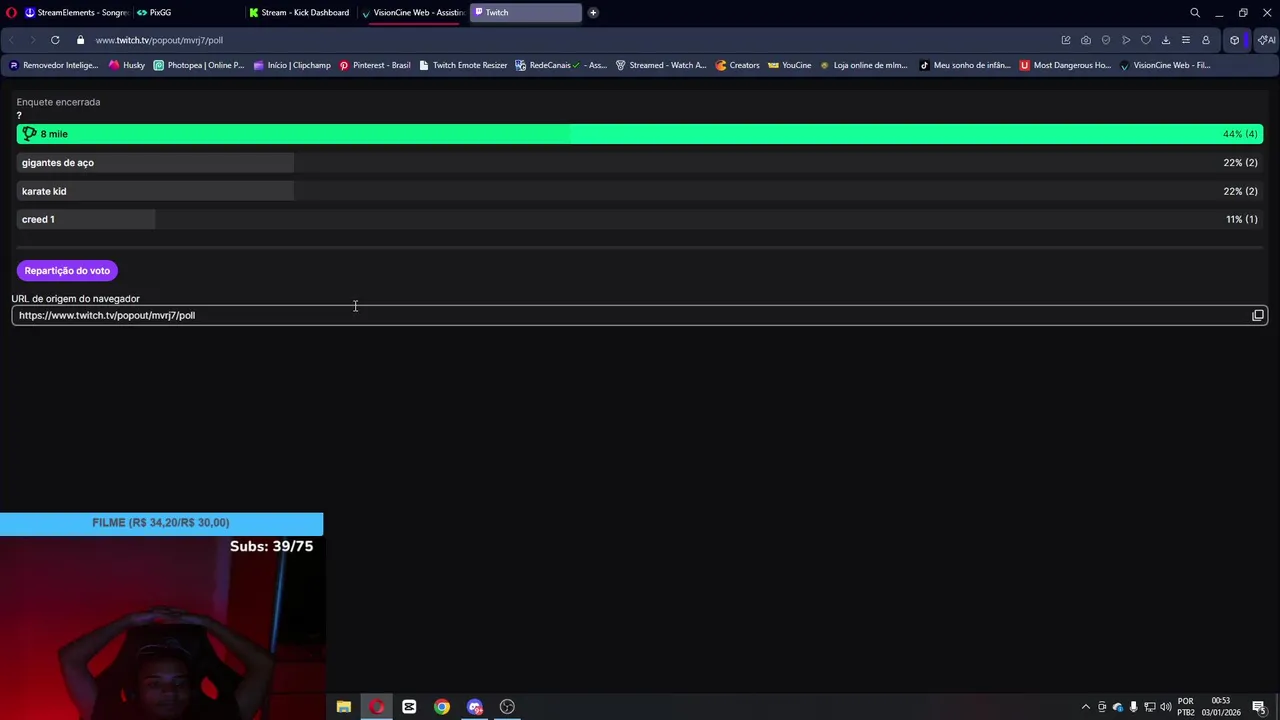This screenshot has height=720, width=1280.
Task: Add page to bookmarks heart icon
Action: pyautogui.click(x=1146, y=40)
